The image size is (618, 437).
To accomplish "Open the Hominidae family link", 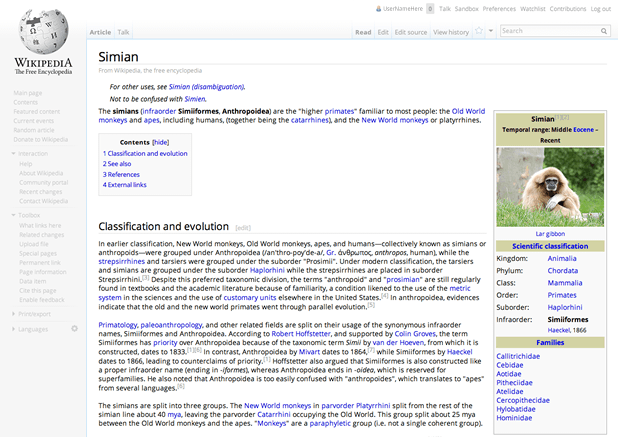I will [514, 418].
